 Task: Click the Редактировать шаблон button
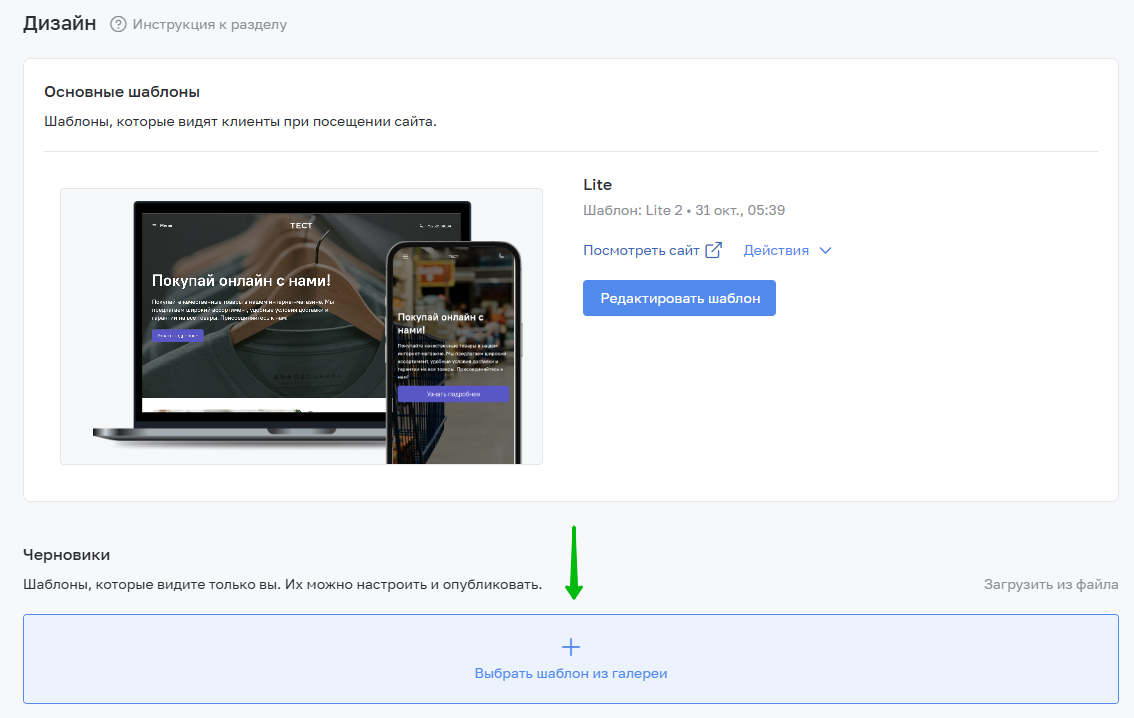[679, 298]
